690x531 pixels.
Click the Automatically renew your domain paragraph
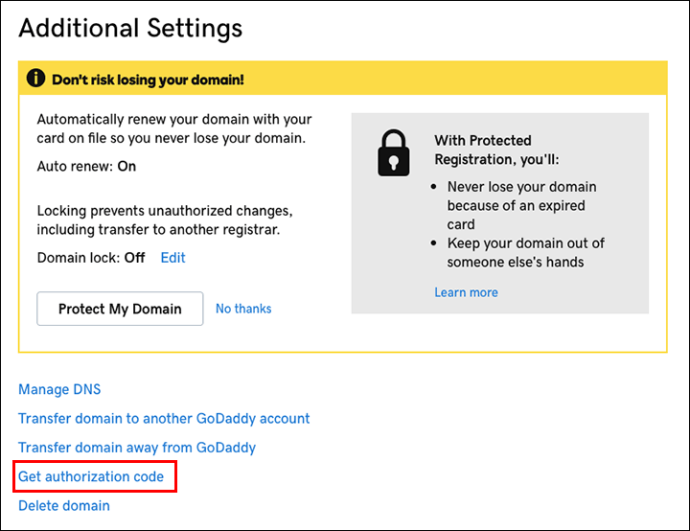tap(174, 128)
